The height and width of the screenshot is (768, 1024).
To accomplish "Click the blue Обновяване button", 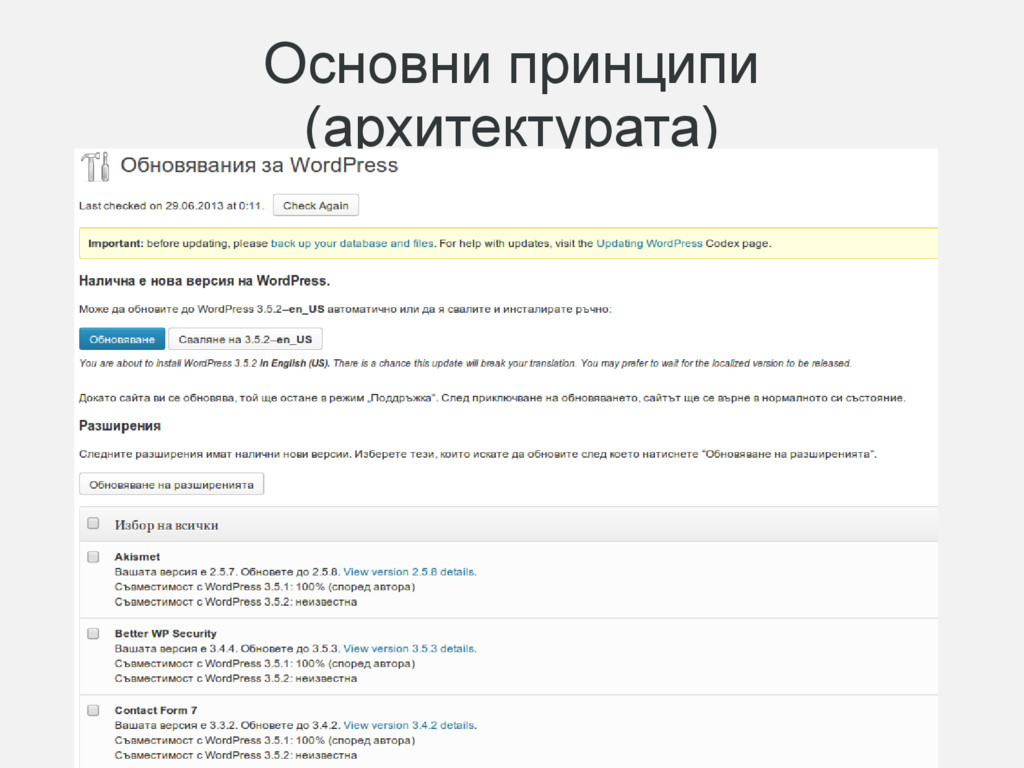I will (x=122, y=339).
